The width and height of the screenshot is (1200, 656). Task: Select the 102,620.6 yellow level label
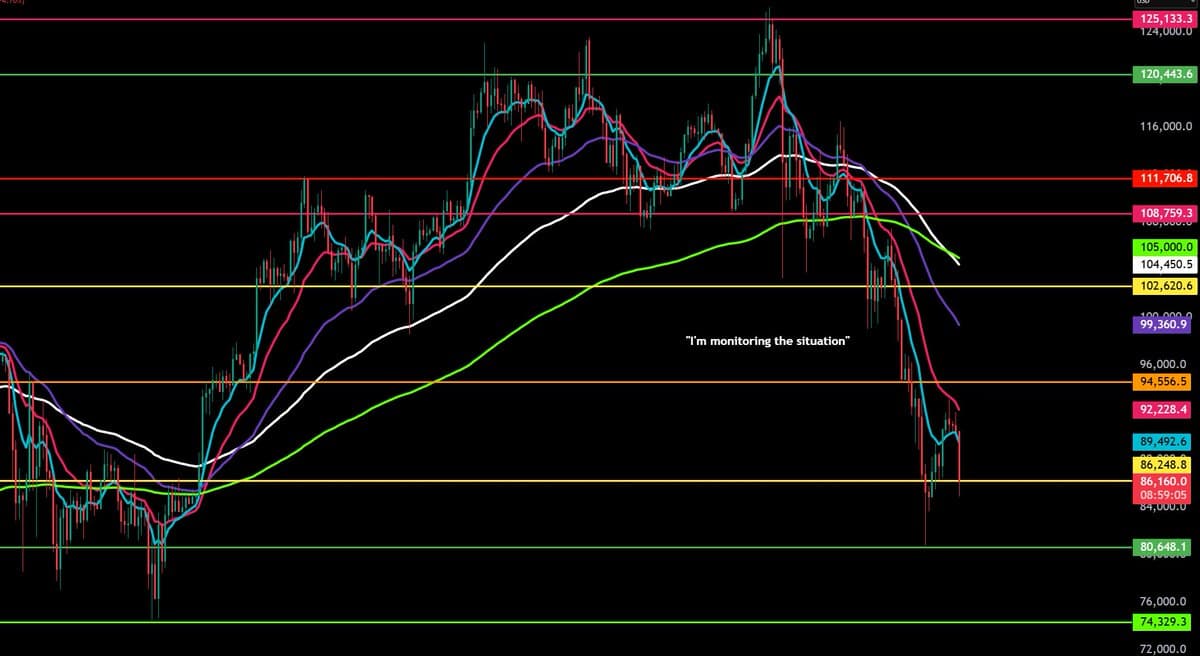coord(1163,286)
